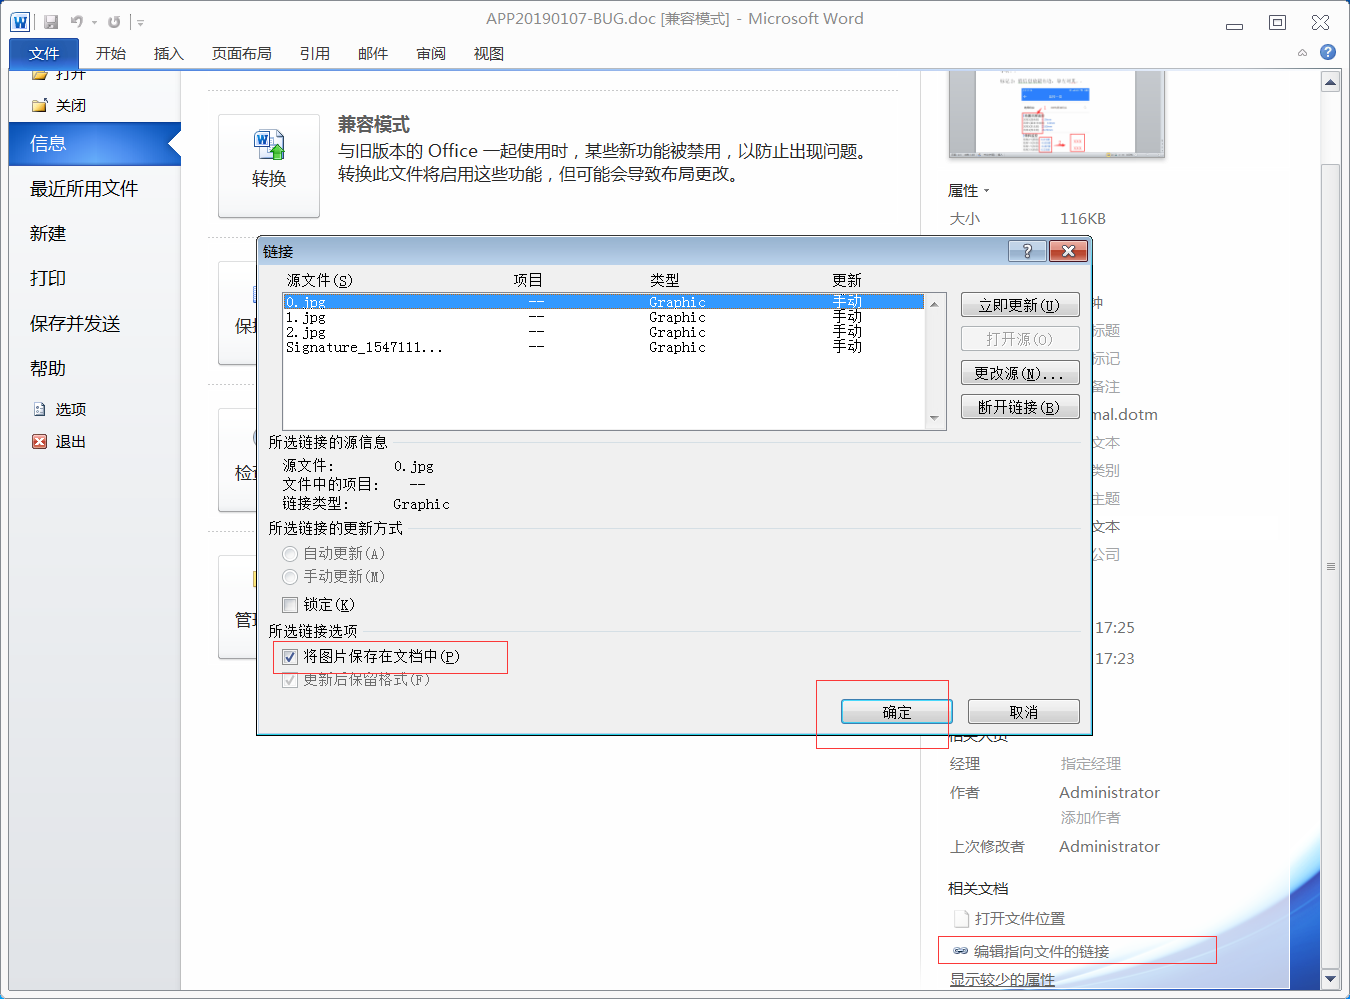Click the red X icon beside 退出

tap(38, 441)
